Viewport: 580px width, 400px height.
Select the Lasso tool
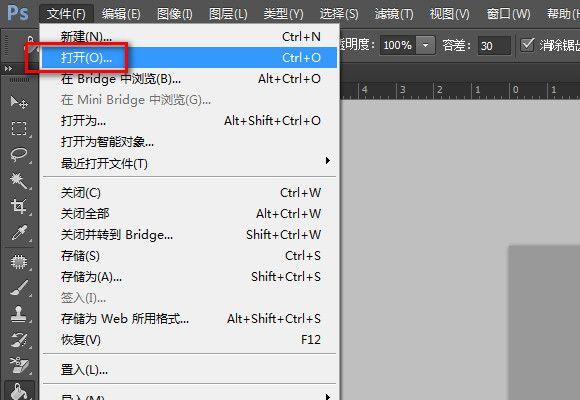point(19,154)
